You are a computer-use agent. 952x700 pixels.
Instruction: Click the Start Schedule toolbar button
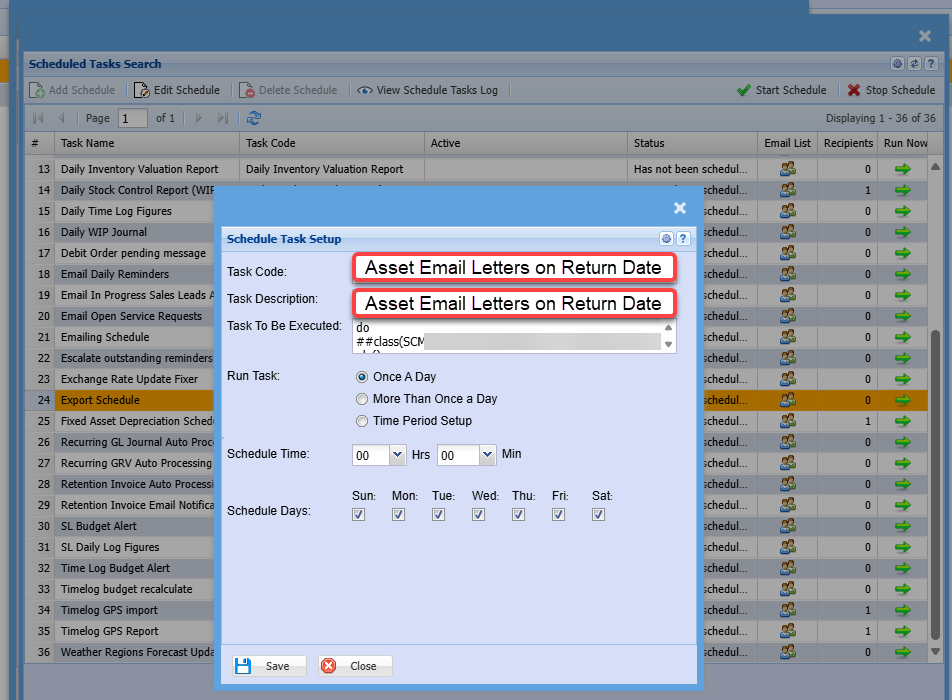click(781, 90)
